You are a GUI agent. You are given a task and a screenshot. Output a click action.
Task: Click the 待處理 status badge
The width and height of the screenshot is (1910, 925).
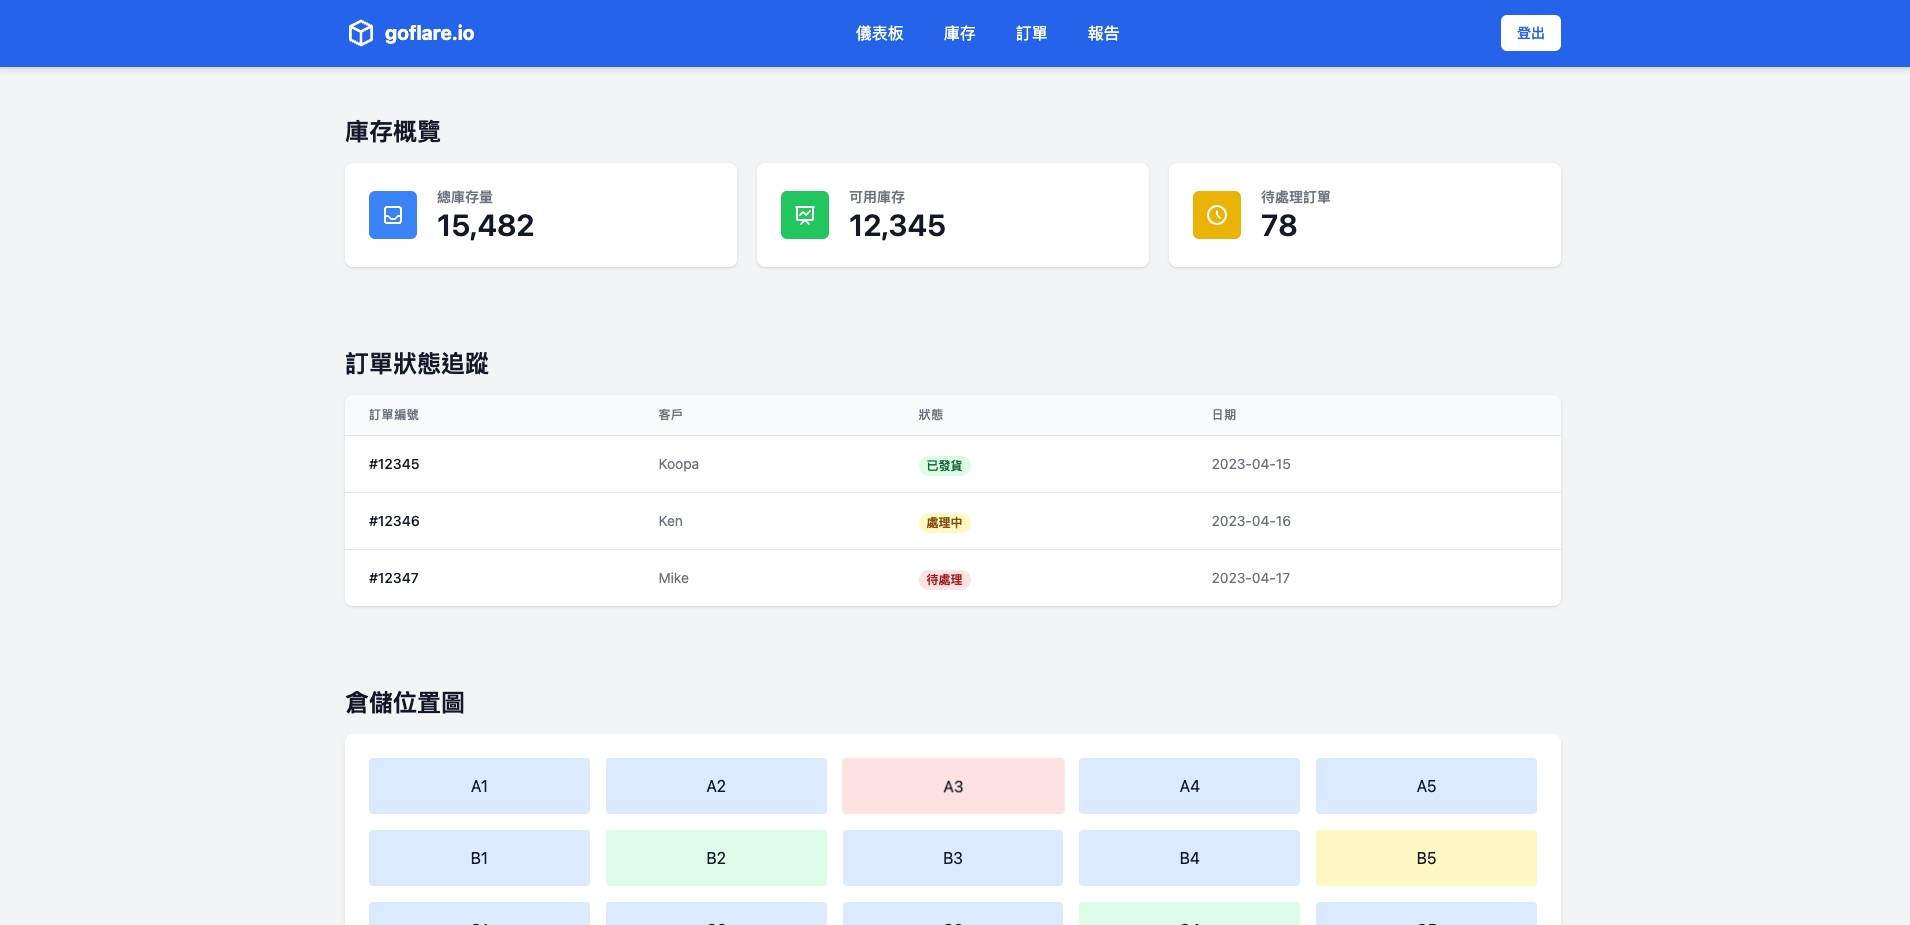944,579
